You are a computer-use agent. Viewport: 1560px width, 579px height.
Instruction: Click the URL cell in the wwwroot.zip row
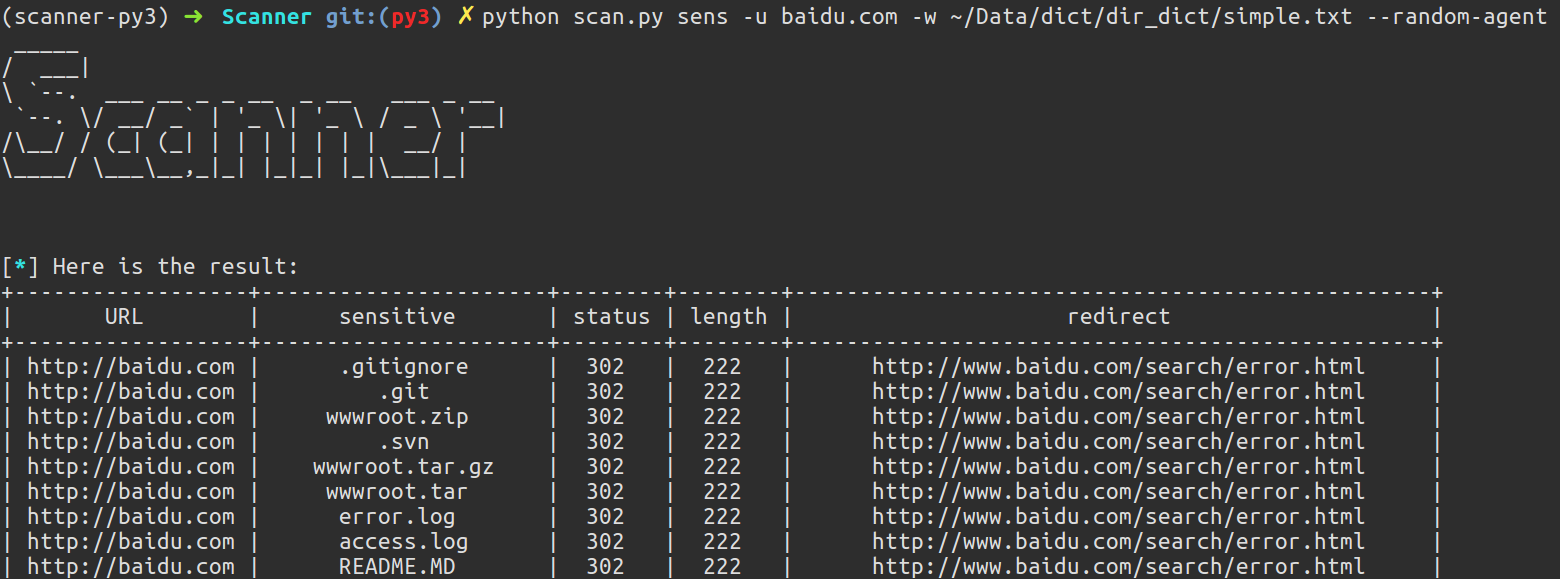[131, 417]
